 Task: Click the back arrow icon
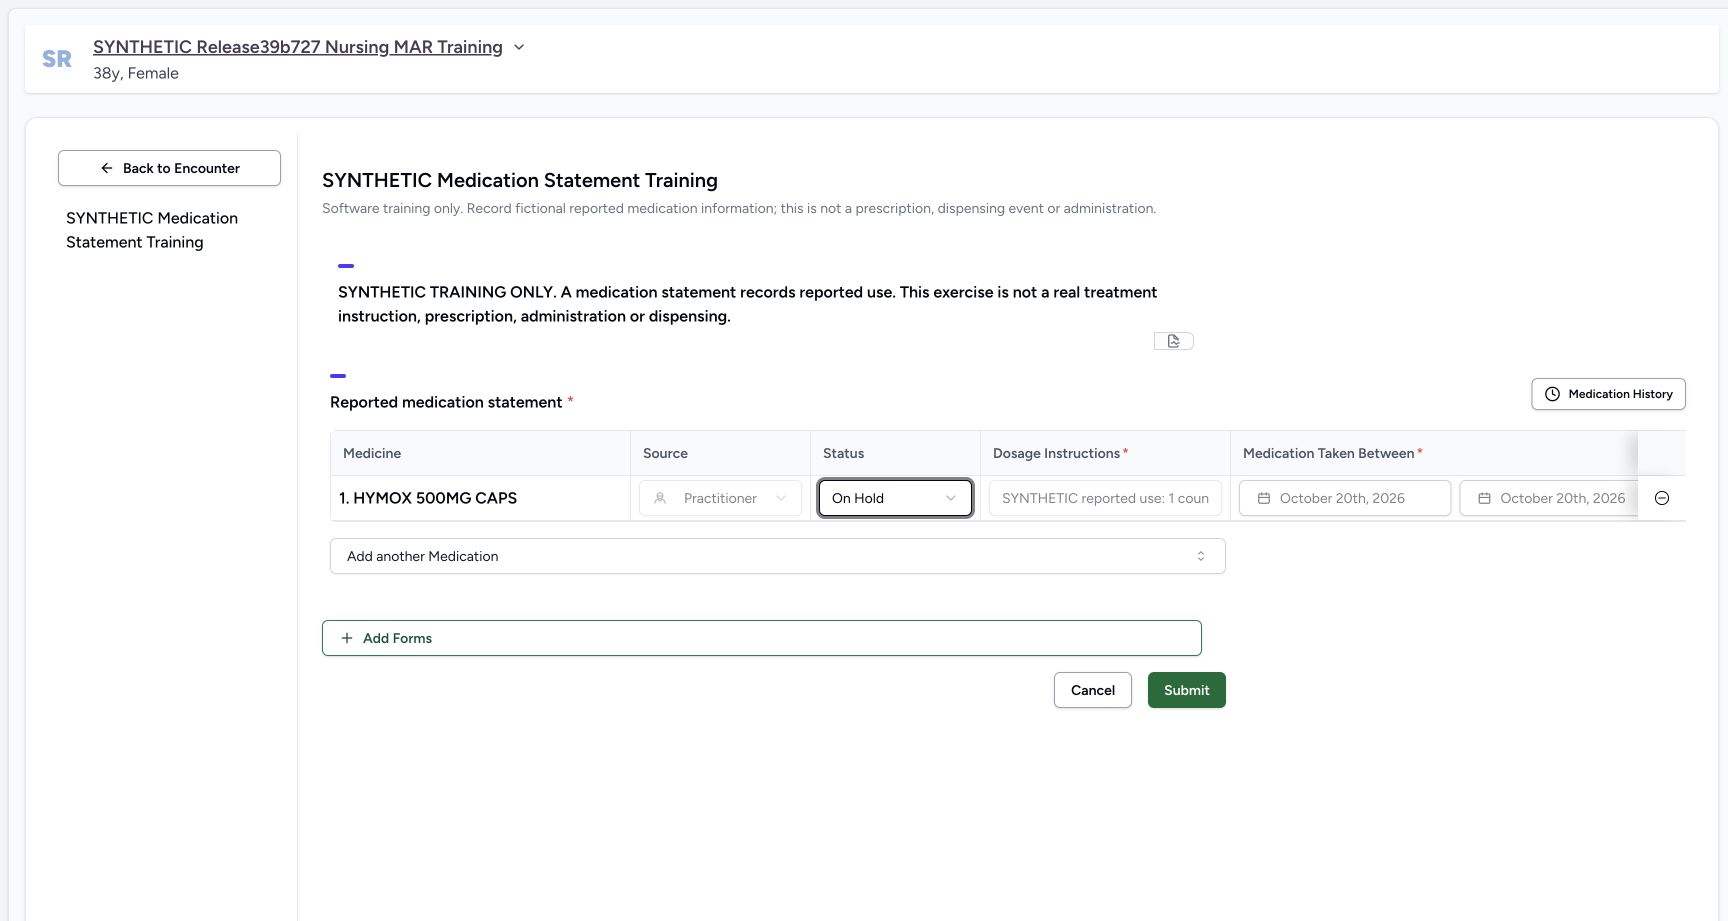[107, 168]
